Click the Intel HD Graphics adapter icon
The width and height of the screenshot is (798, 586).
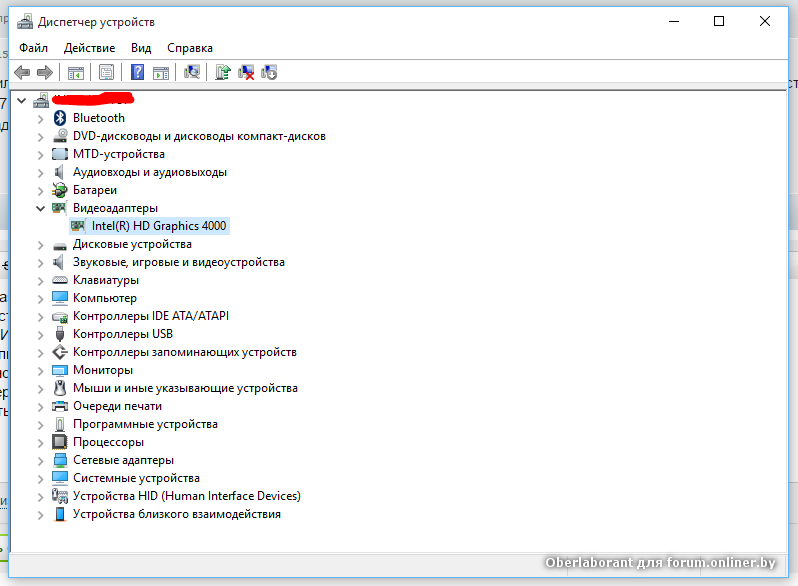pyautogui.click(x=78, y=226)
